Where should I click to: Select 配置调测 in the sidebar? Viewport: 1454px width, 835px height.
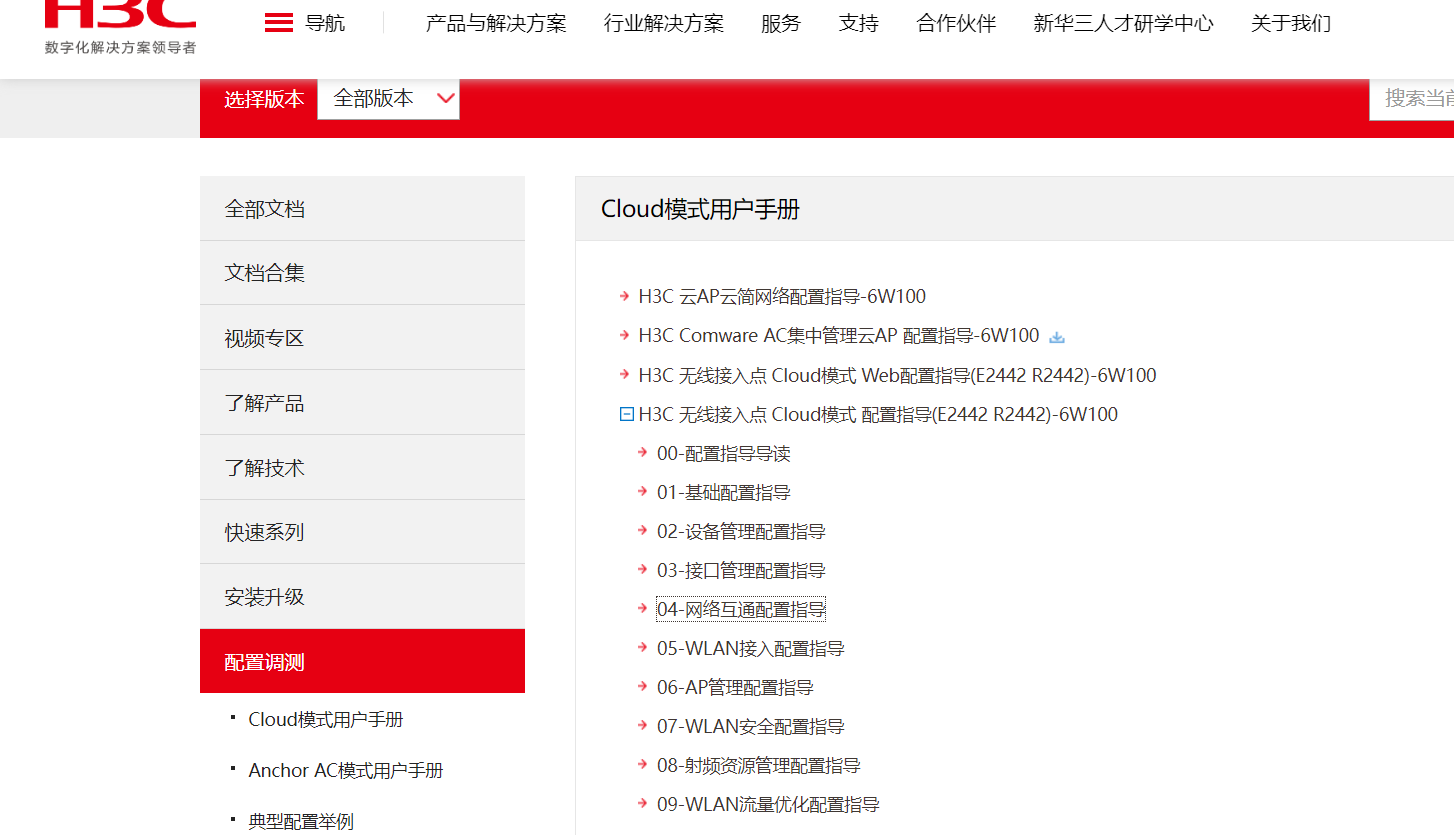362,661
